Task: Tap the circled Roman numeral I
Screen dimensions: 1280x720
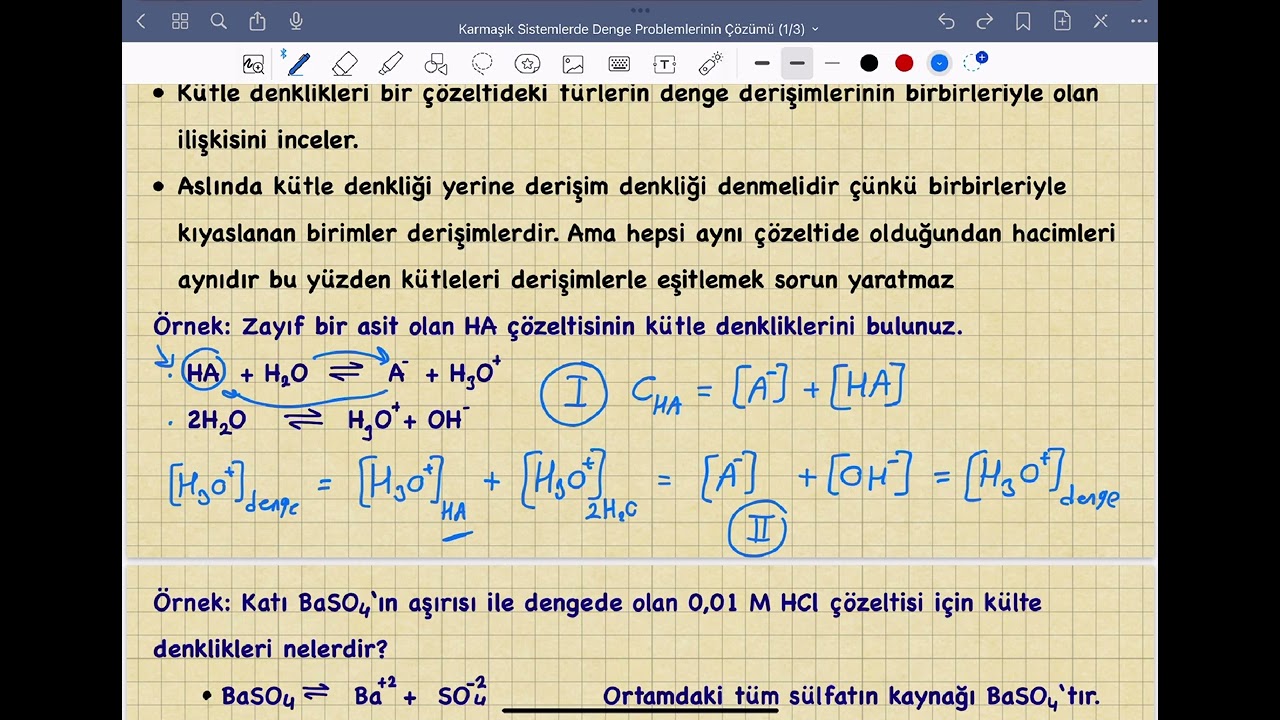Action: point(574,393)
